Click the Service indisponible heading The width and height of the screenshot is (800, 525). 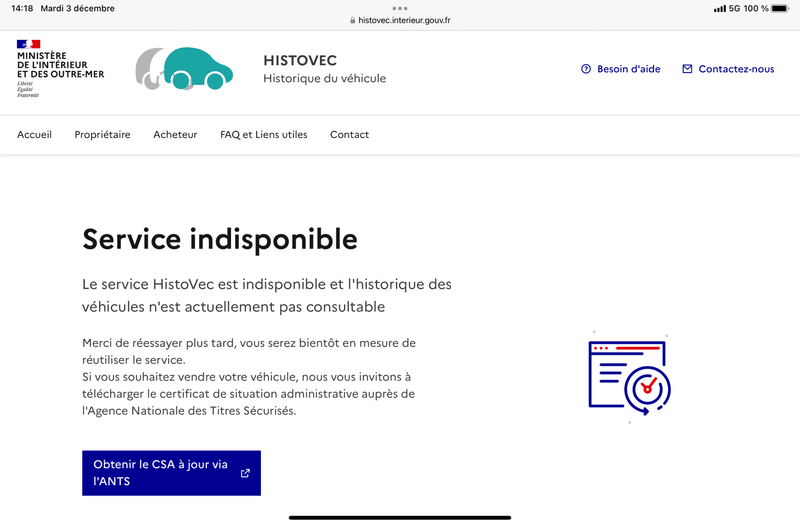pos(220,239)
